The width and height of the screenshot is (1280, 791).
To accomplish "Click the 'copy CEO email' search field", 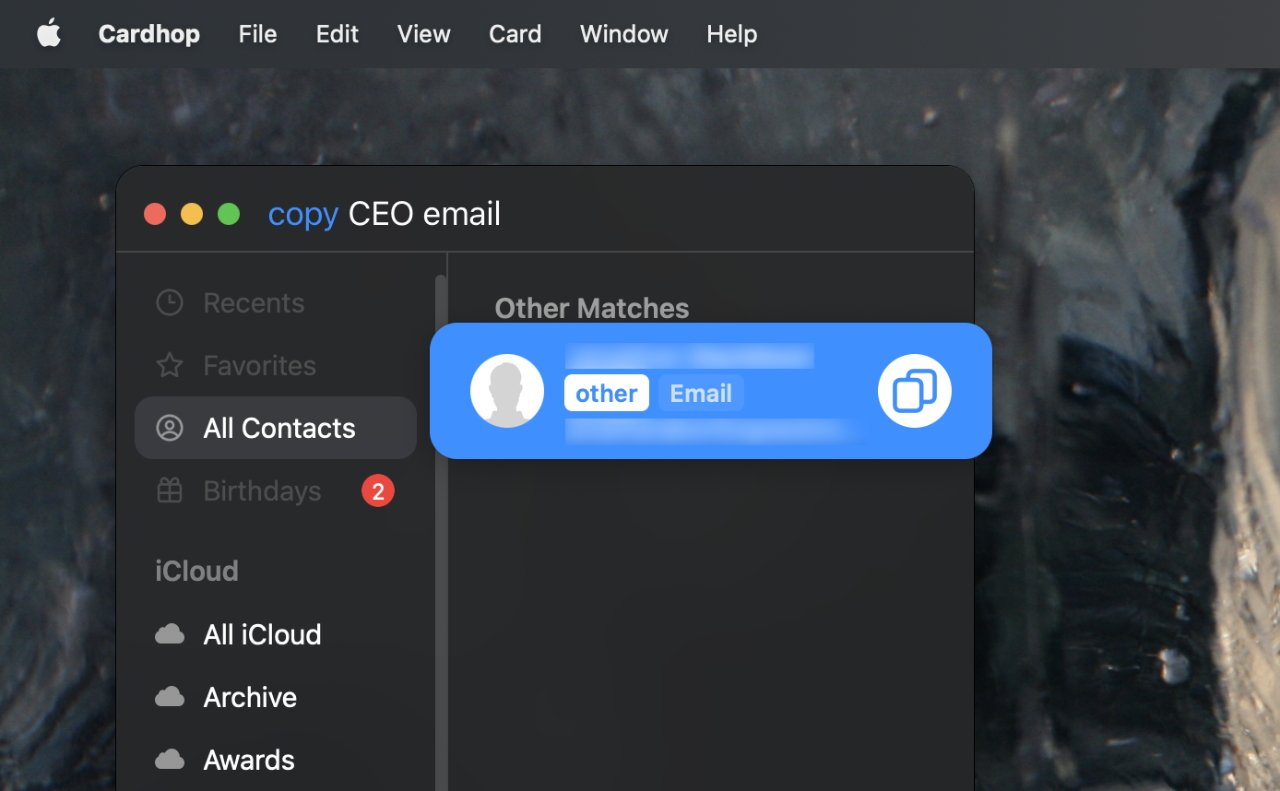I will coord(384,214).
